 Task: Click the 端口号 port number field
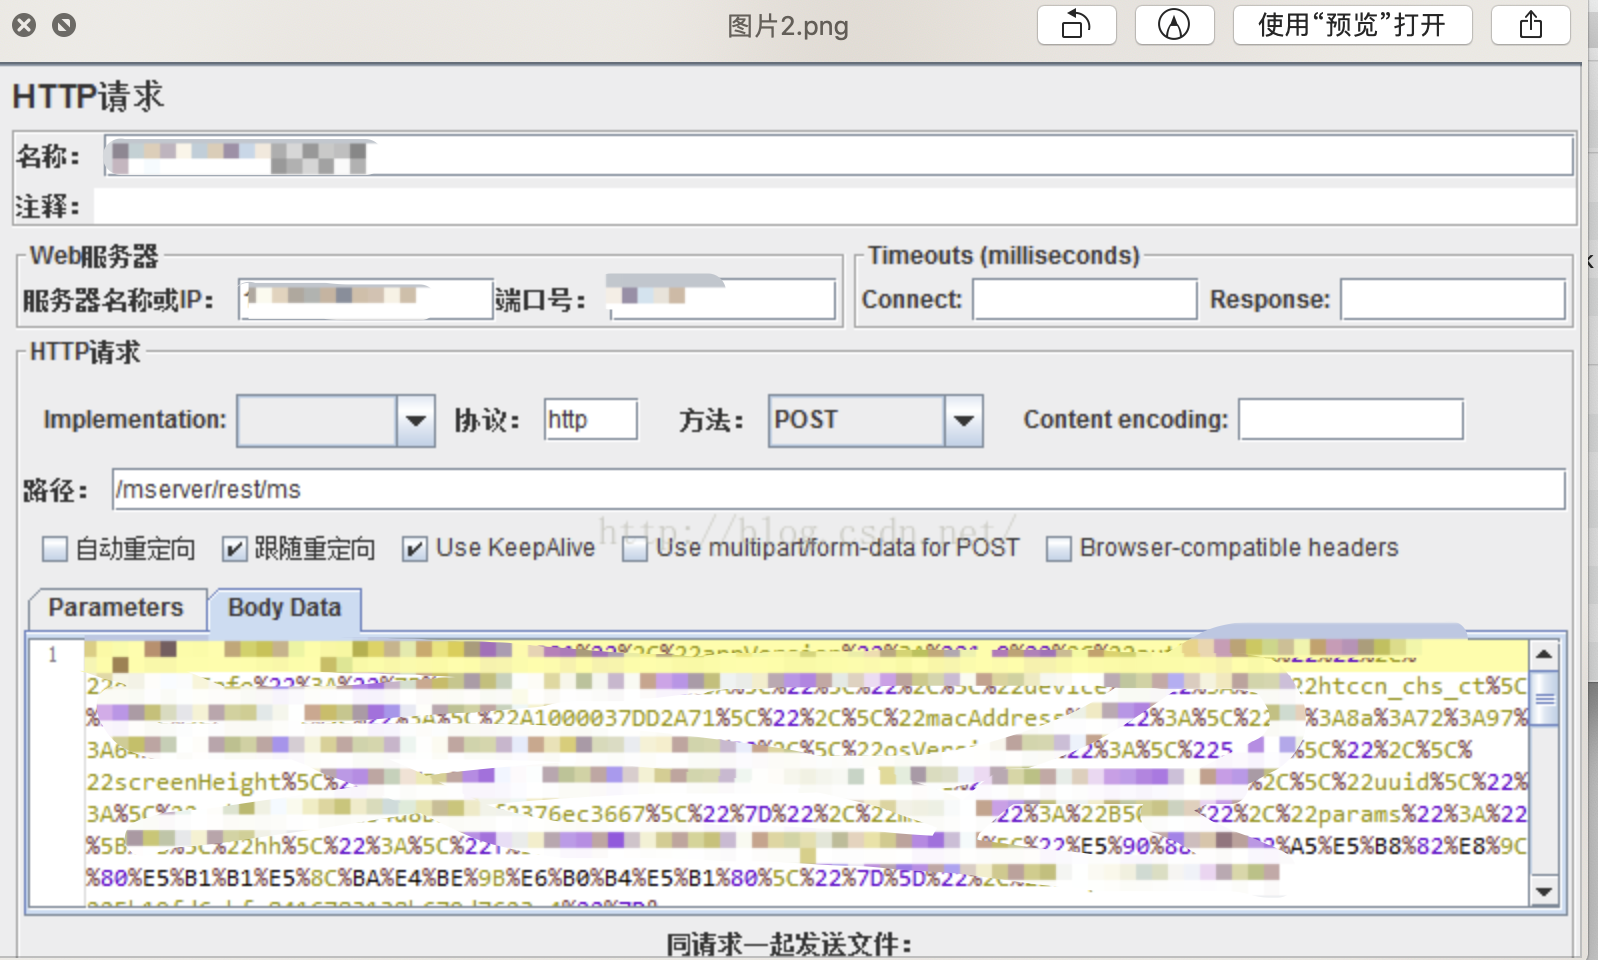pos(721,299)
